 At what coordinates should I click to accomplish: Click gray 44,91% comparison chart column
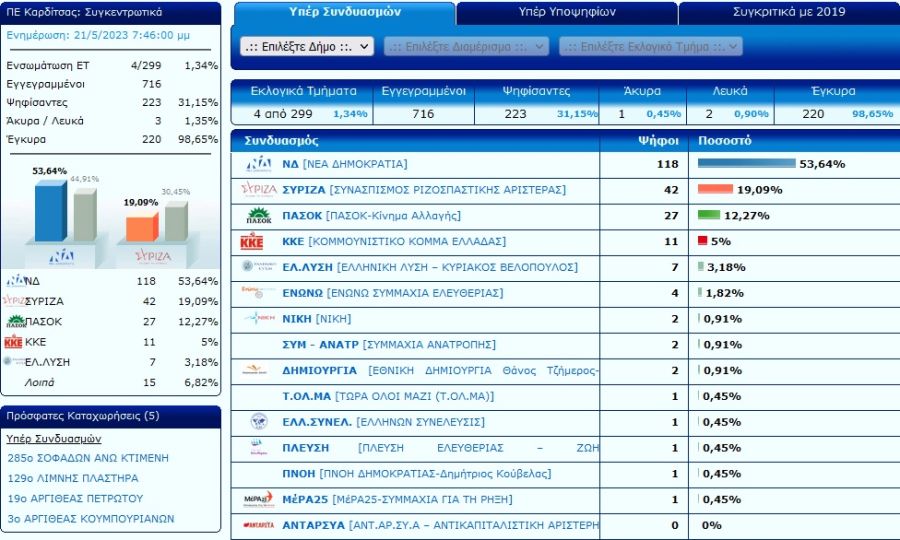coord(85,215)
